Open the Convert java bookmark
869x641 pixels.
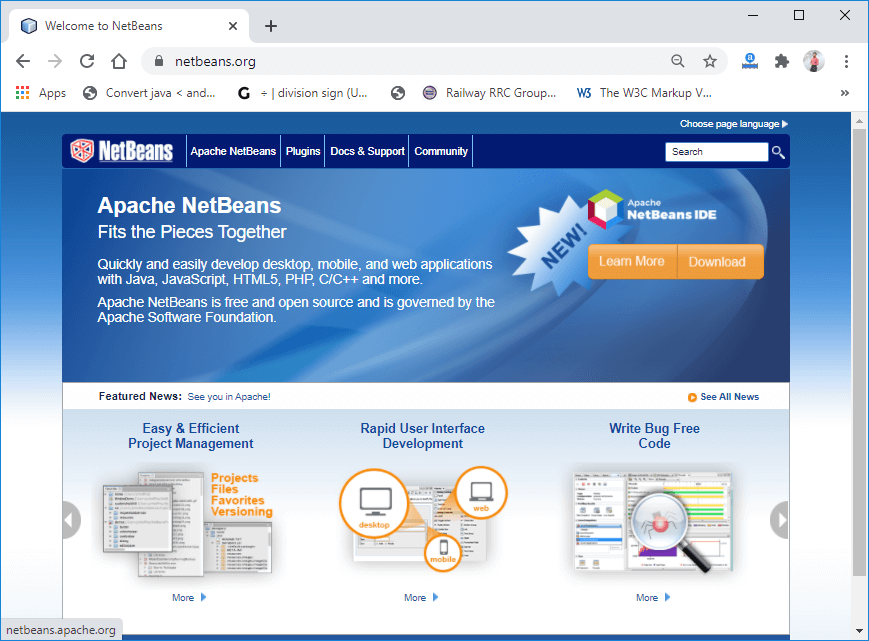(x=149, y=93)
